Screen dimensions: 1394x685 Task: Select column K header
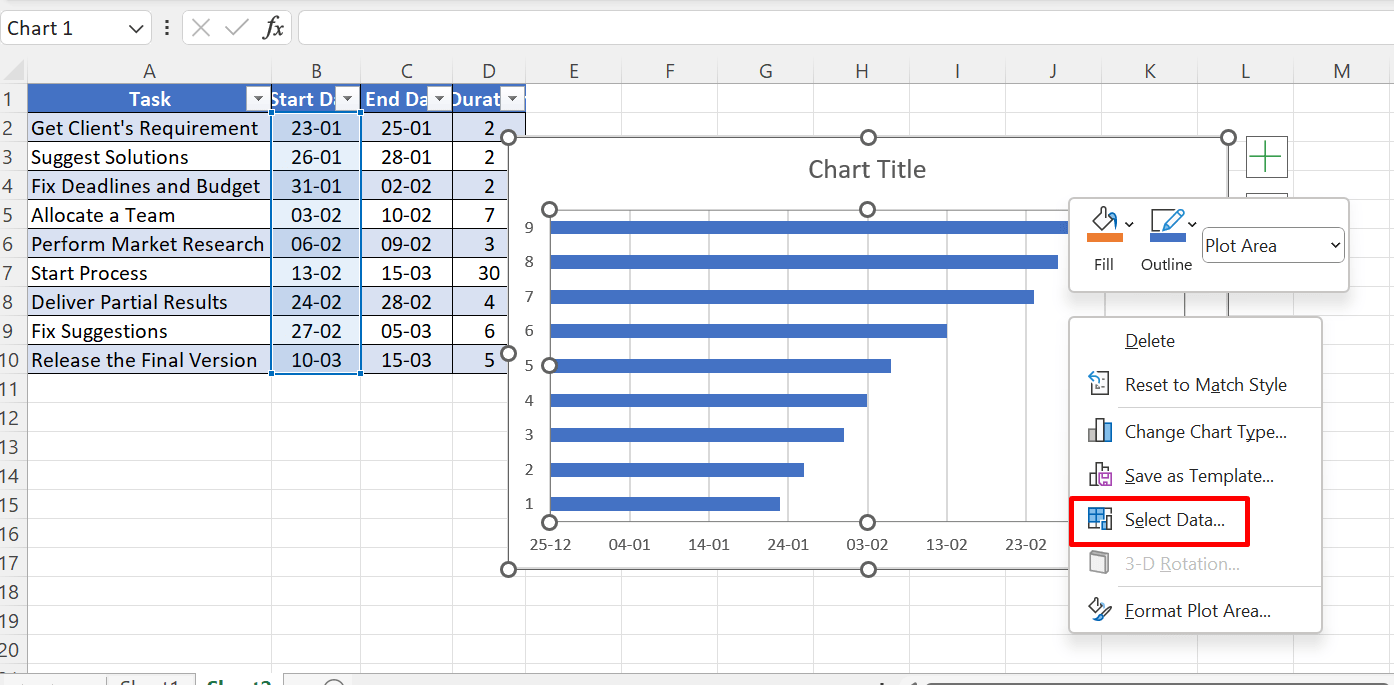(1149, 71)
